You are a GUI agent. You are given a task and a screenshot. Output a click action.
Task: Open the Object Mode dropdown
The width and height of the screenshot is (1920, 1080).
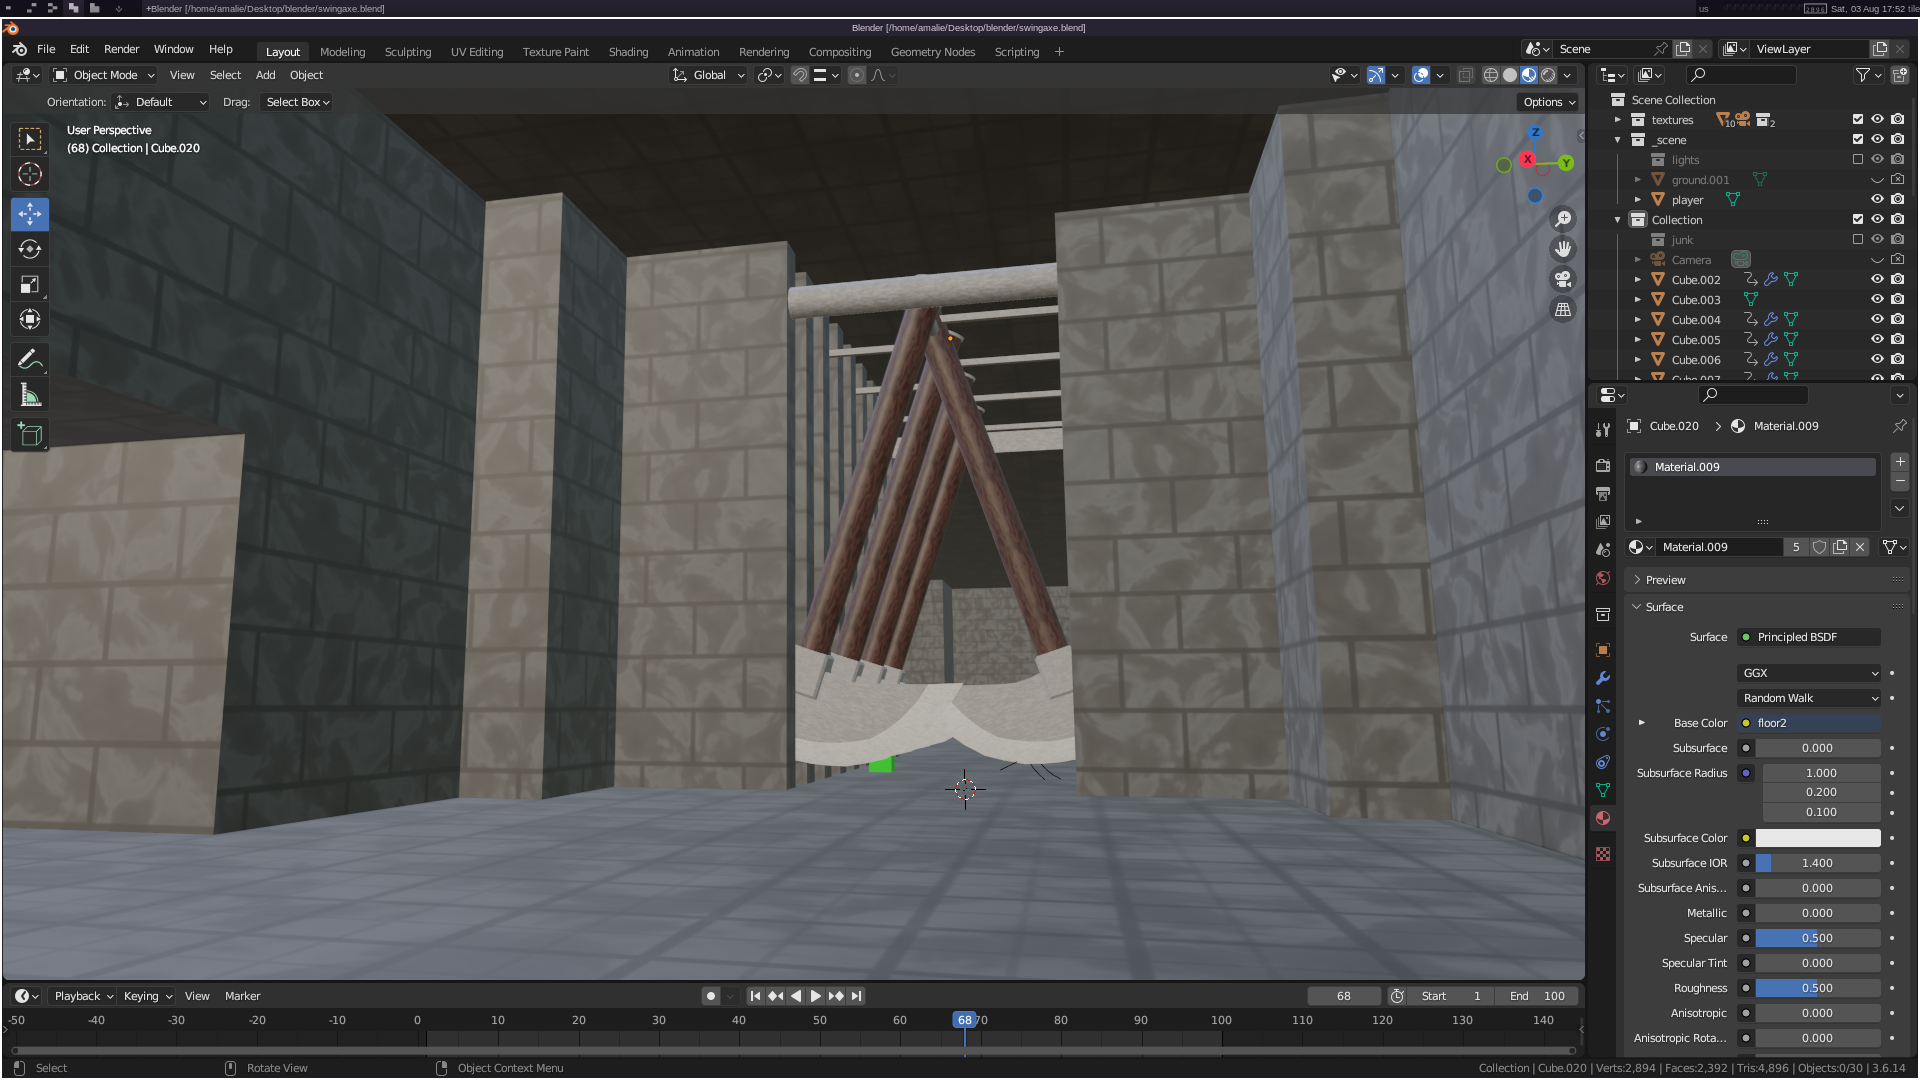pyautogui.click(x=104, y=75)
